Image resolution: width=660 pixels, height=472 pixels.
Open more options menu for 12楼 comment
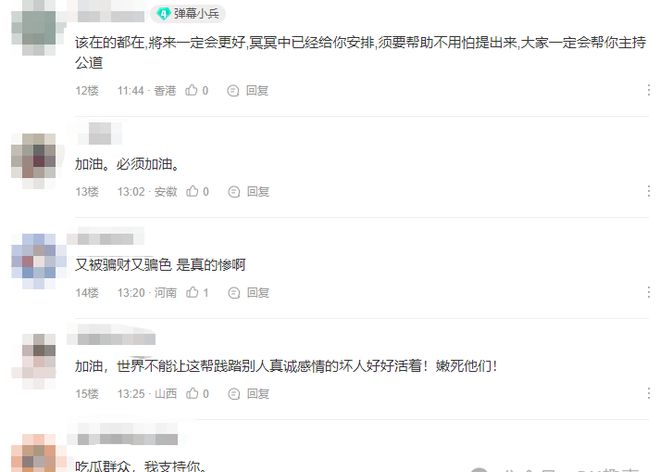point(649,90)
